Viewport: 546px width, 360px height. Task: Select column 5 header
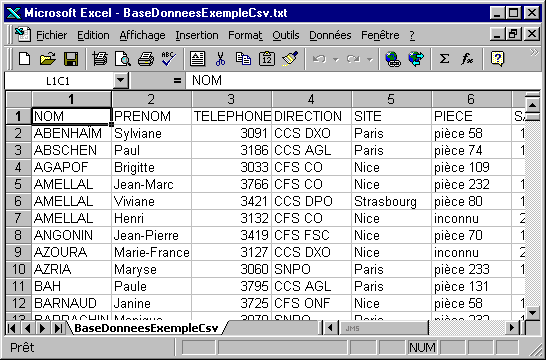[391, 99]
